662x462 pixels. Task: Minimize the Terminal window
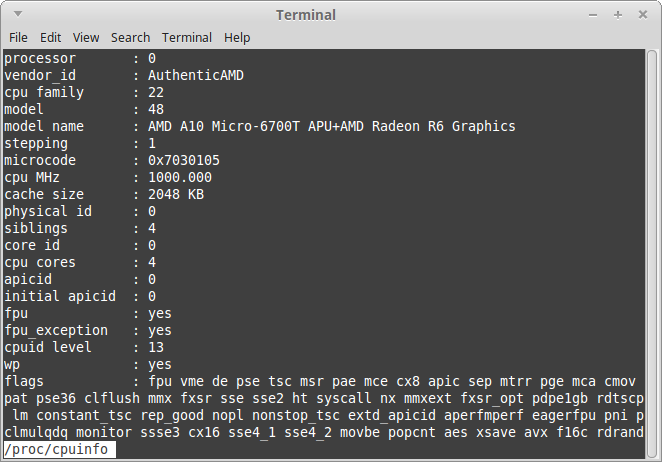(x=593, y=15)
